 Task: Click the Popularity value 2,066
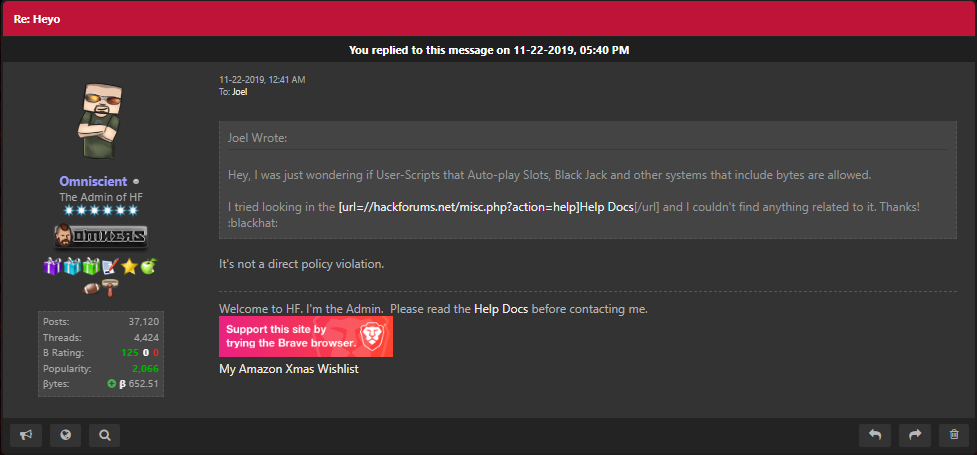145,368
